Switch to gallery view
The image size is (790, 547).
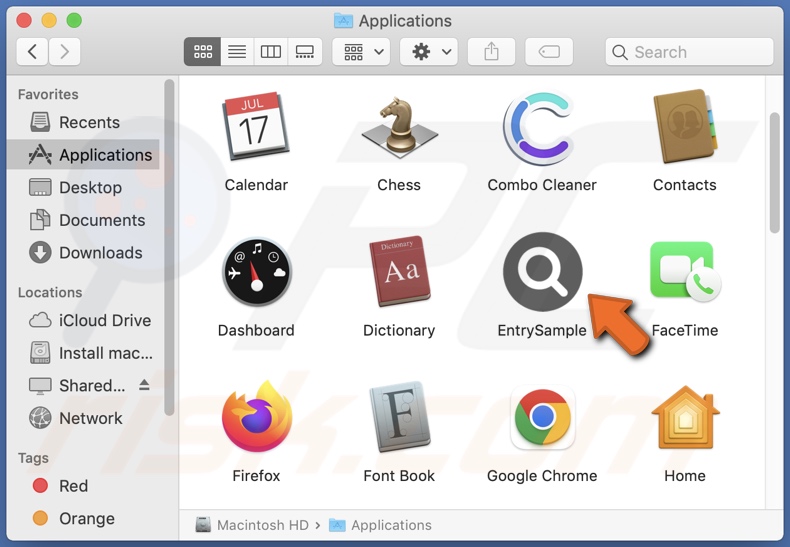point(305,51)
